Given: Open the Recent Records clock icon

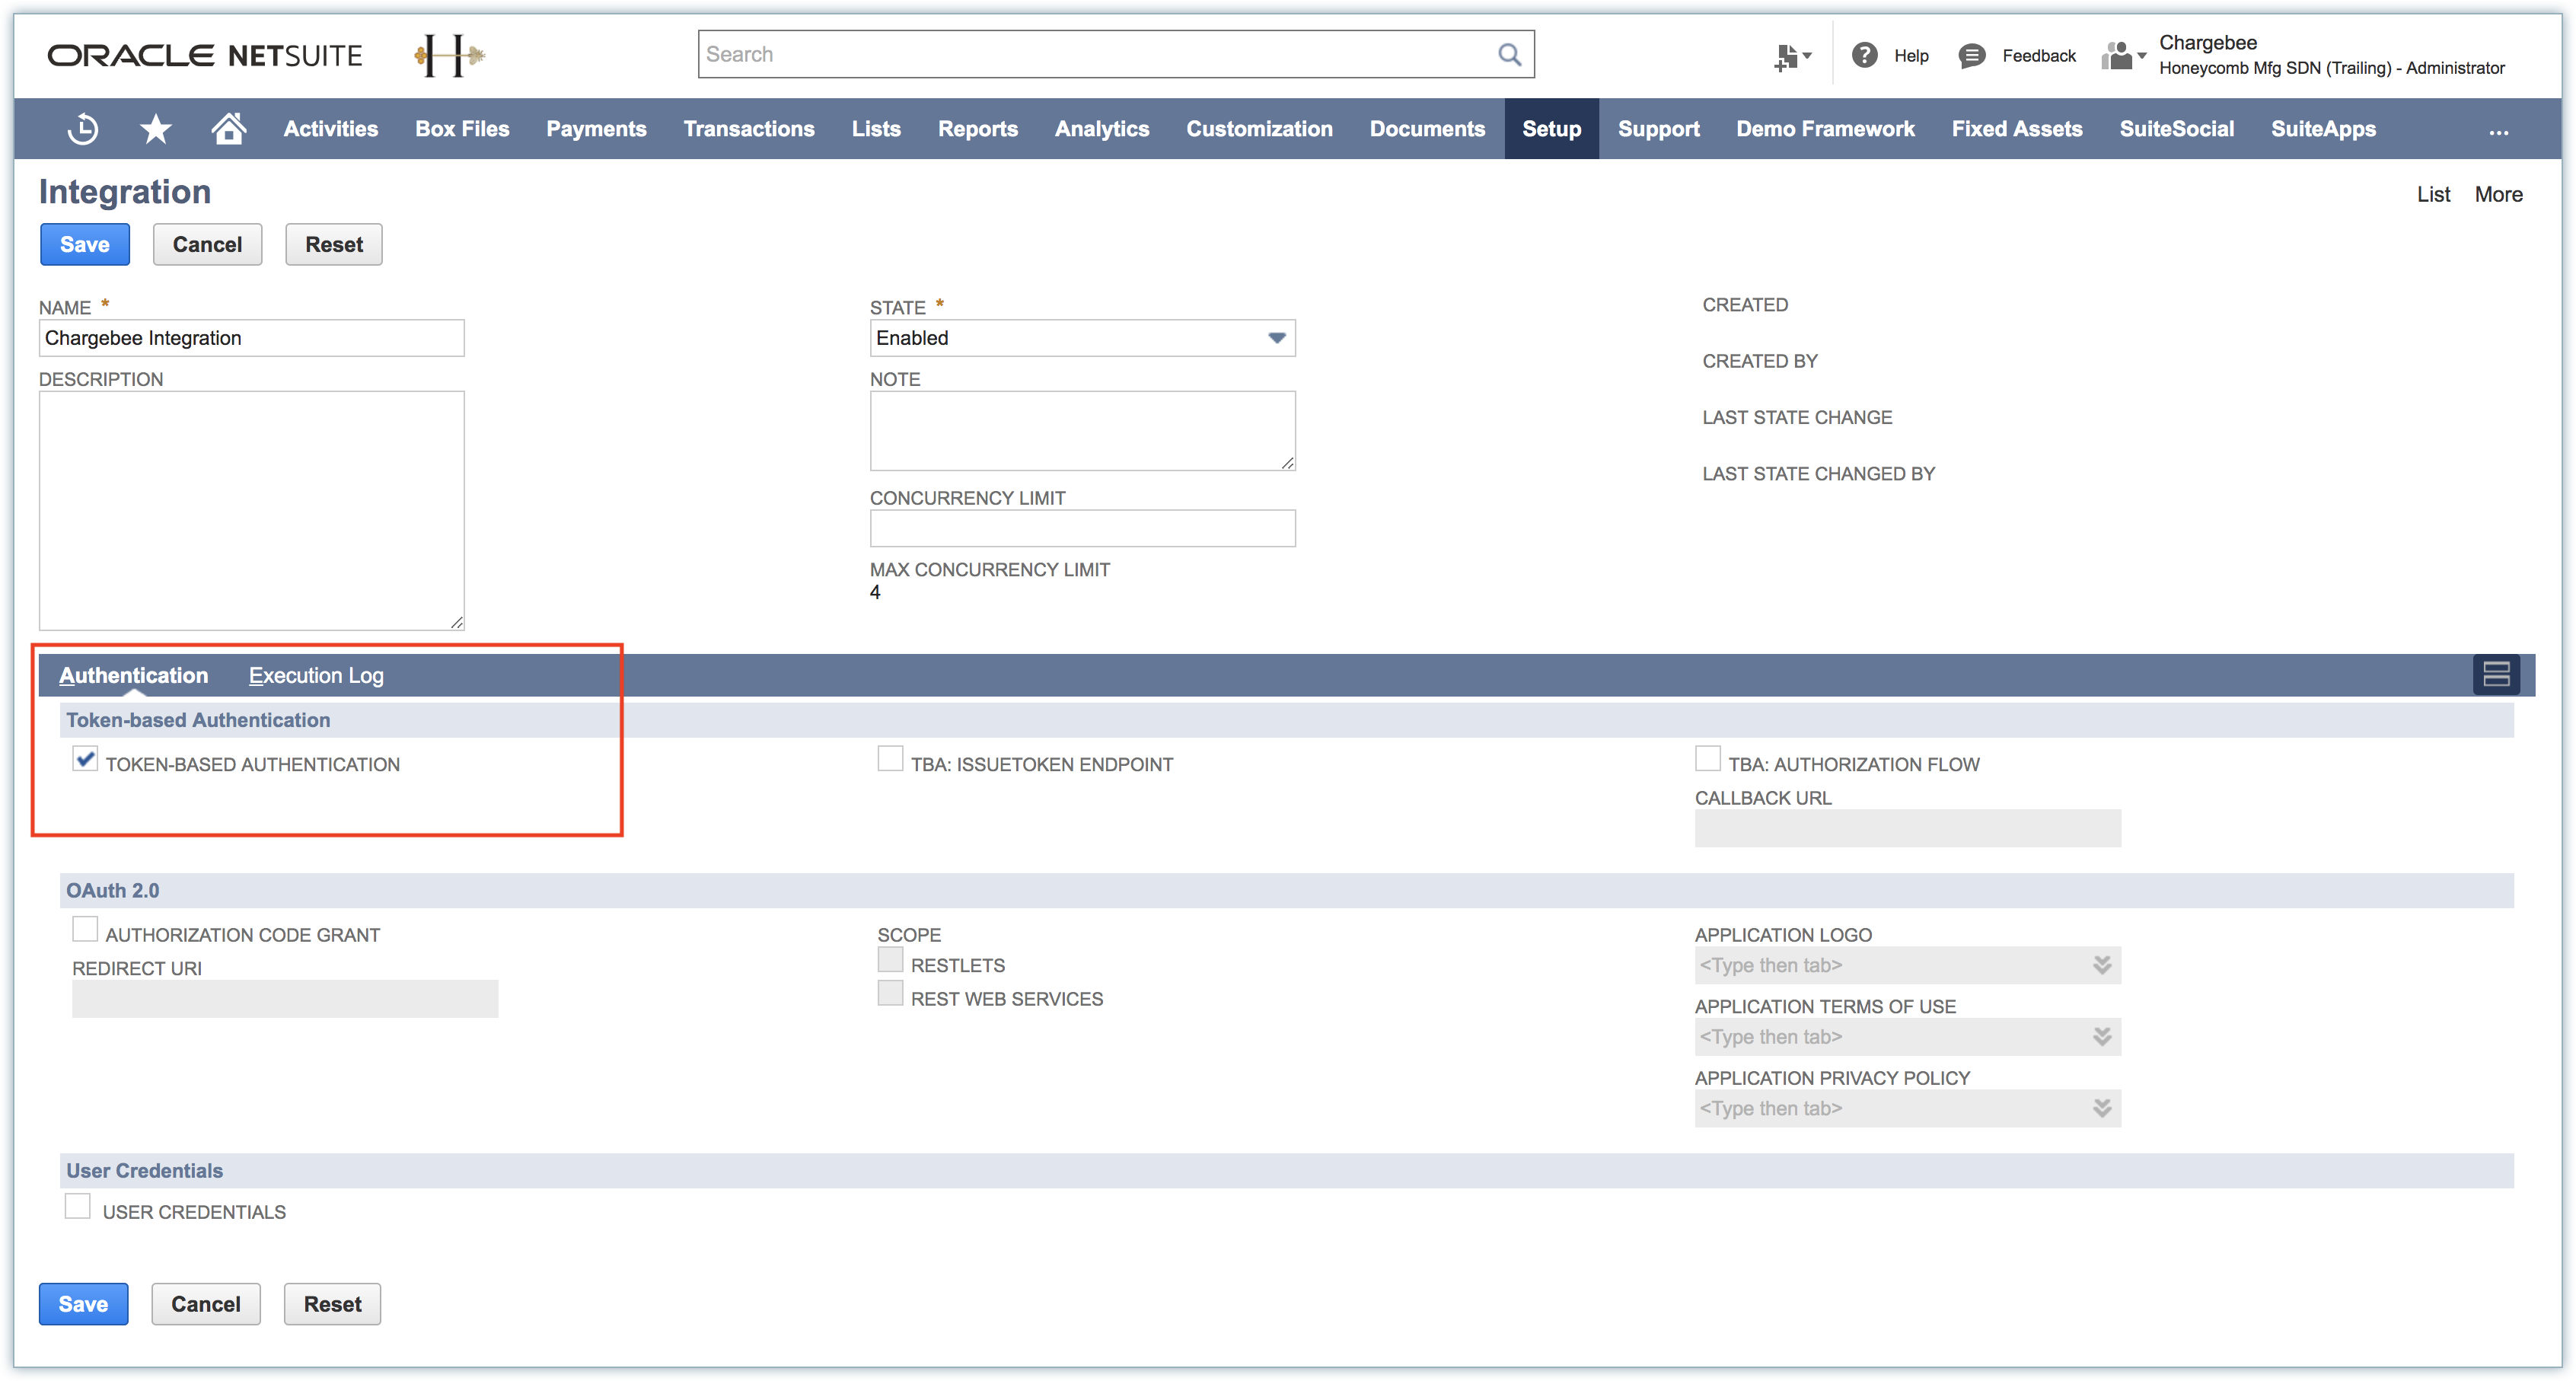Looking at the screenshot, I should coord(83,129).
